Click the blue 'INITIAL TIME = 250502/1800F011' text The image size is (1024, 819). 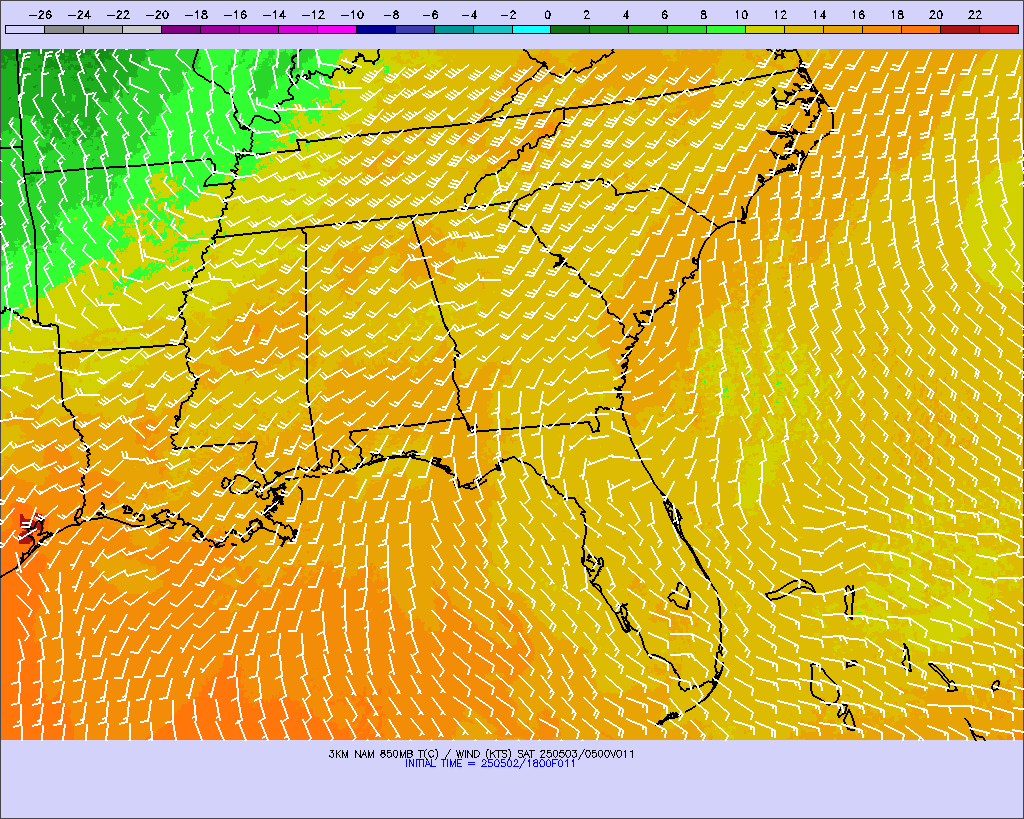point(490,763)
